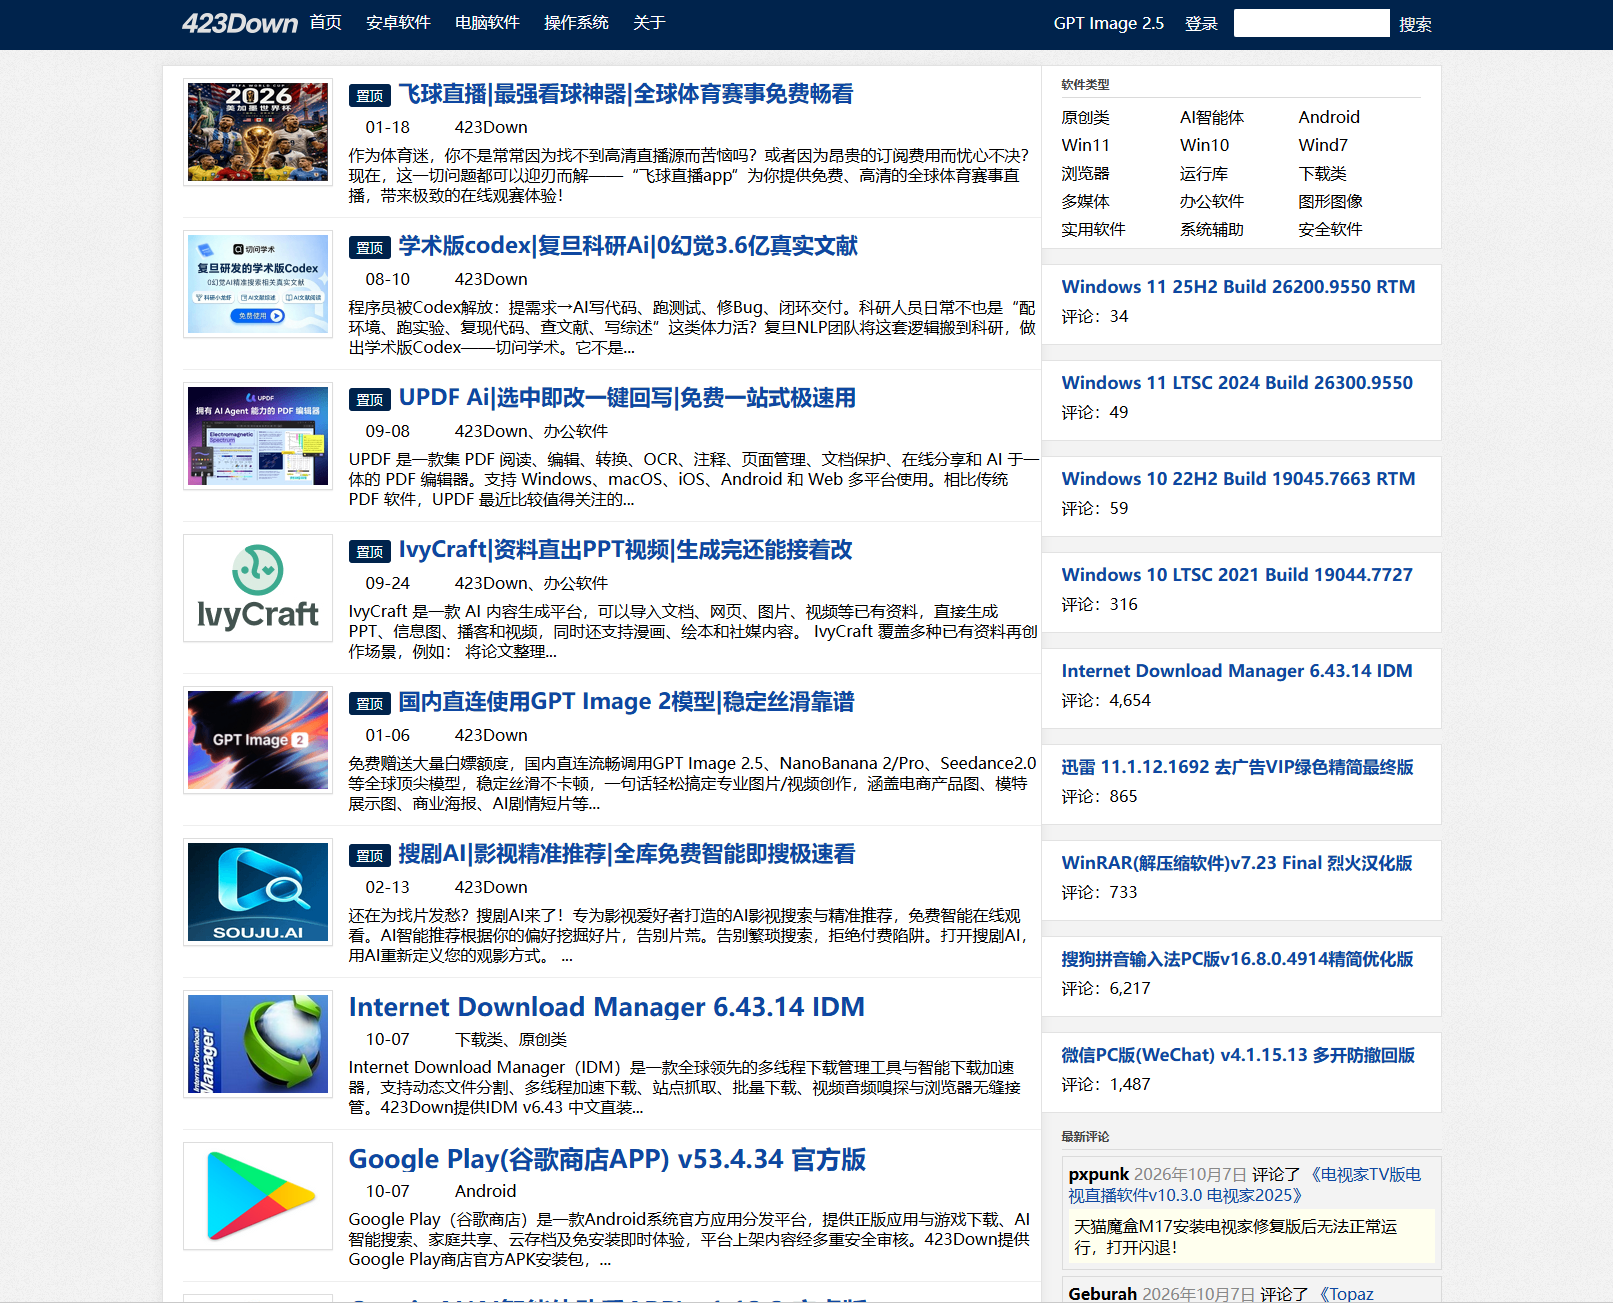Open the 关于 menu item

[649, 22]
